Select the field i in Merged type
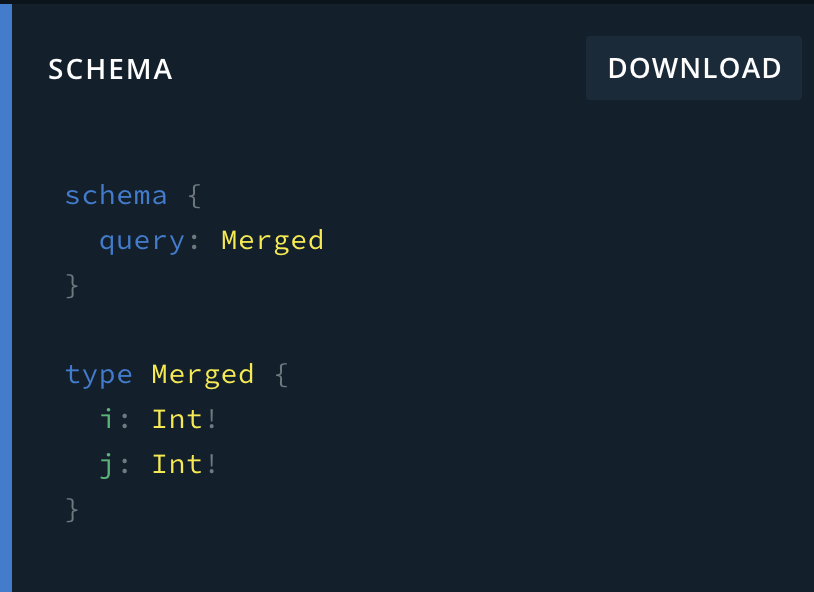 (109, 419)
